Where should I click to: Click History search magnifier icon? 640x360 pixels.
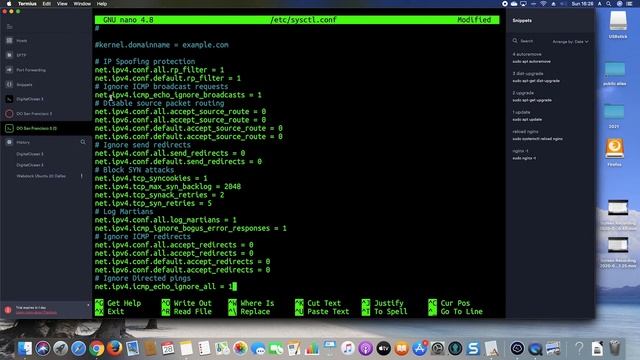coord(83,142)
